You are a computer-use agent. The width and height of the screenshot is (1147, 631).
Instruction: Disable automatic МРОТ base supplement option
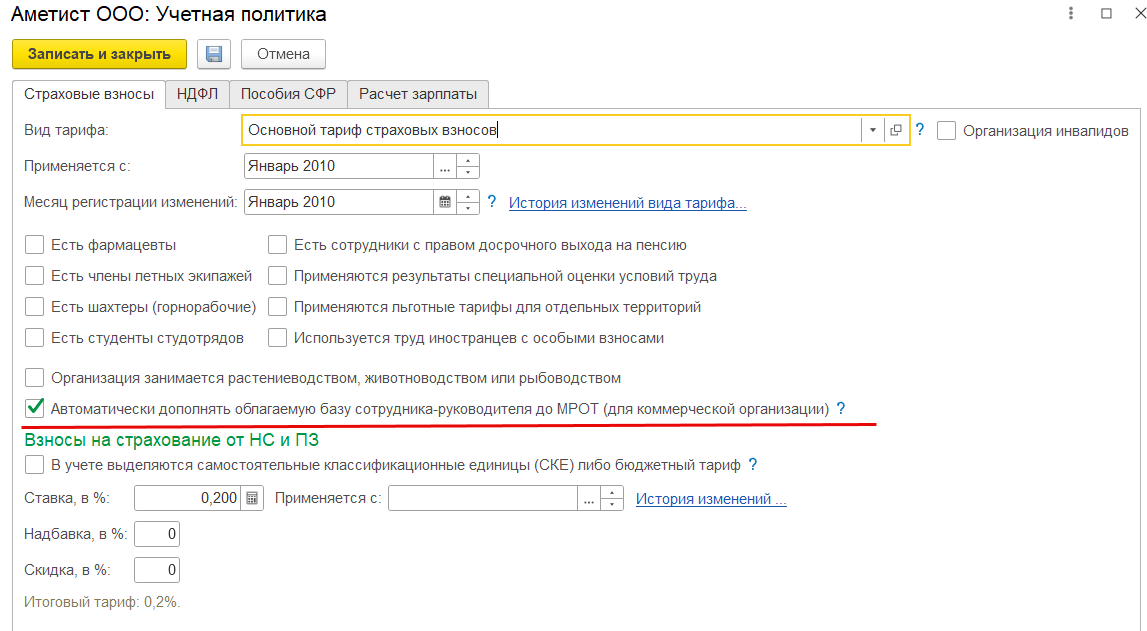34,406
